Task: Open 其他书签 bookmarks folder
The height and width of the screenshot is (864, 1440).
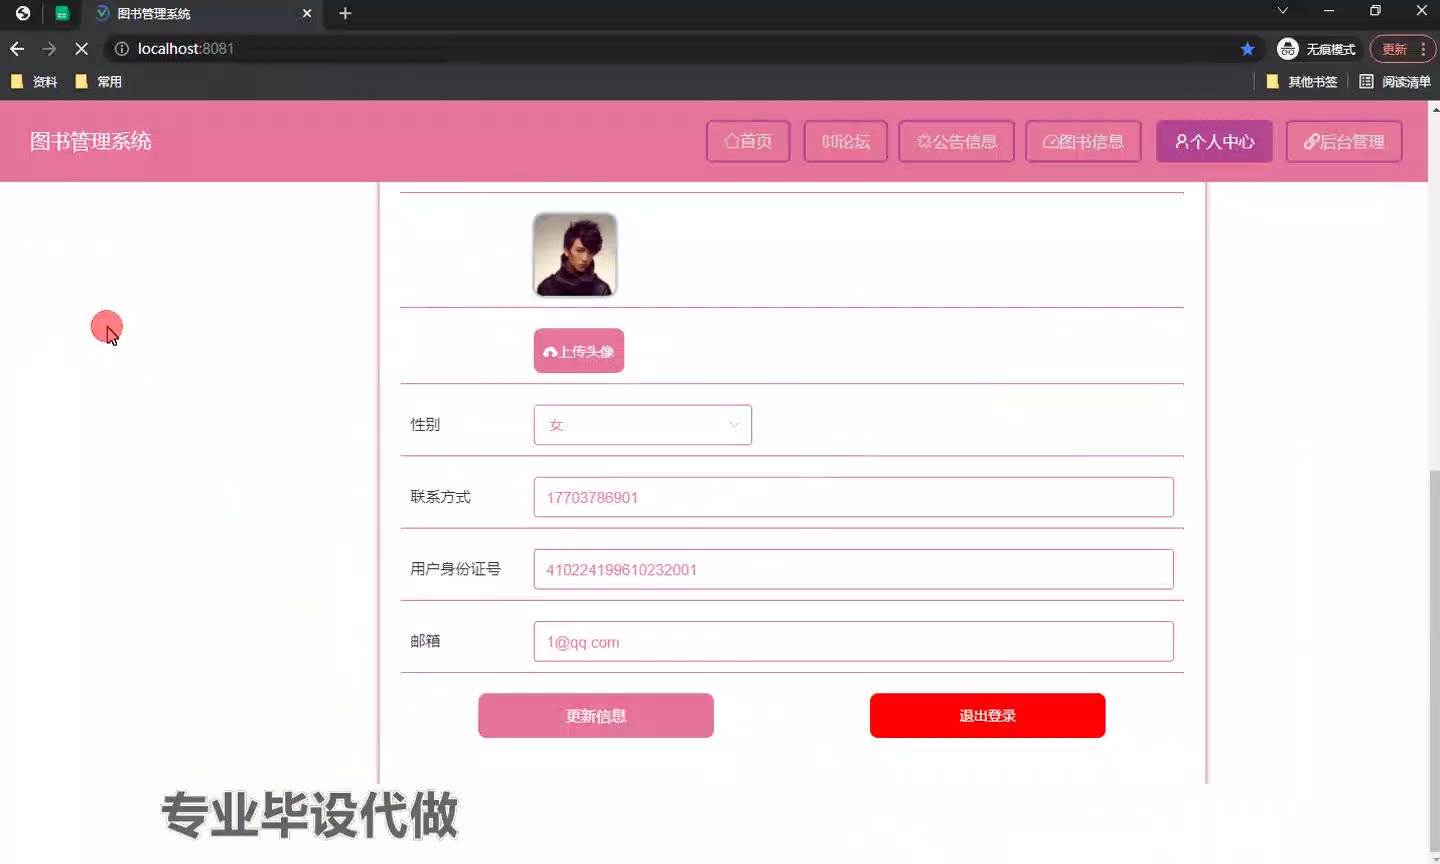Action: coord(1302,82)
